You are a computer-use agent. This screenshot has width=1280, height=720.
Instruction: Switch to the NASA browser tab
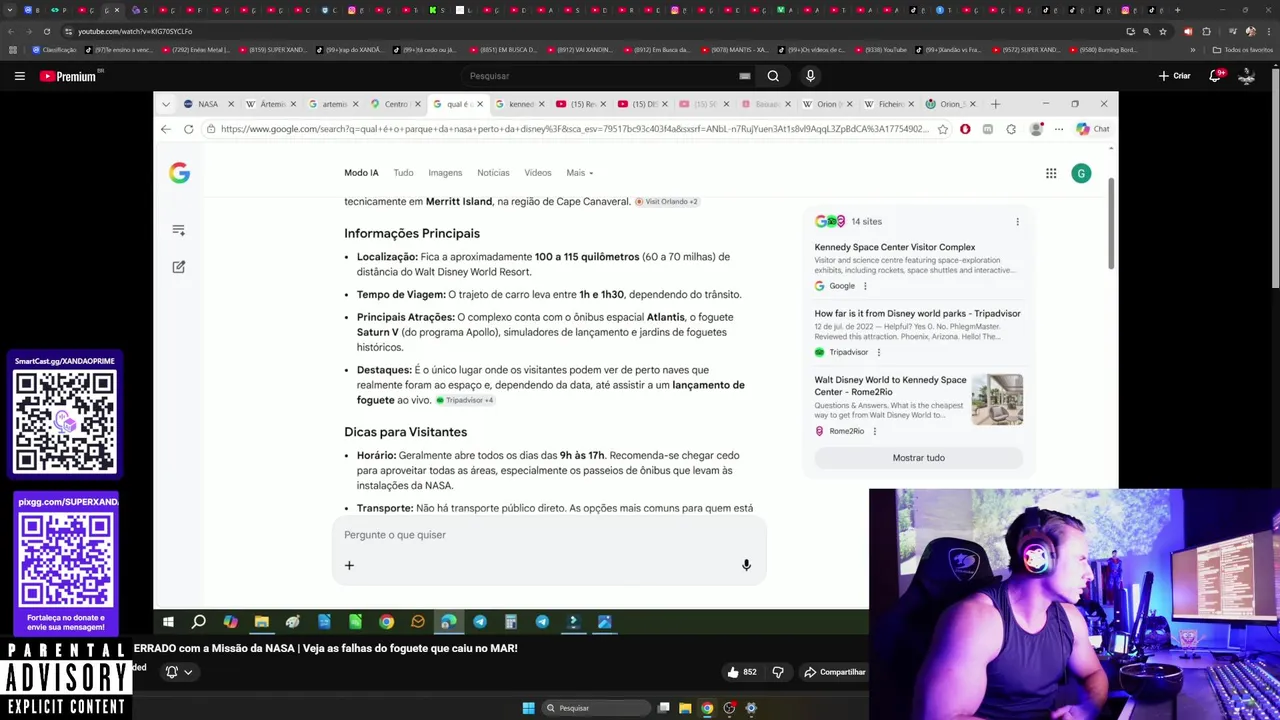pos(208,104)
